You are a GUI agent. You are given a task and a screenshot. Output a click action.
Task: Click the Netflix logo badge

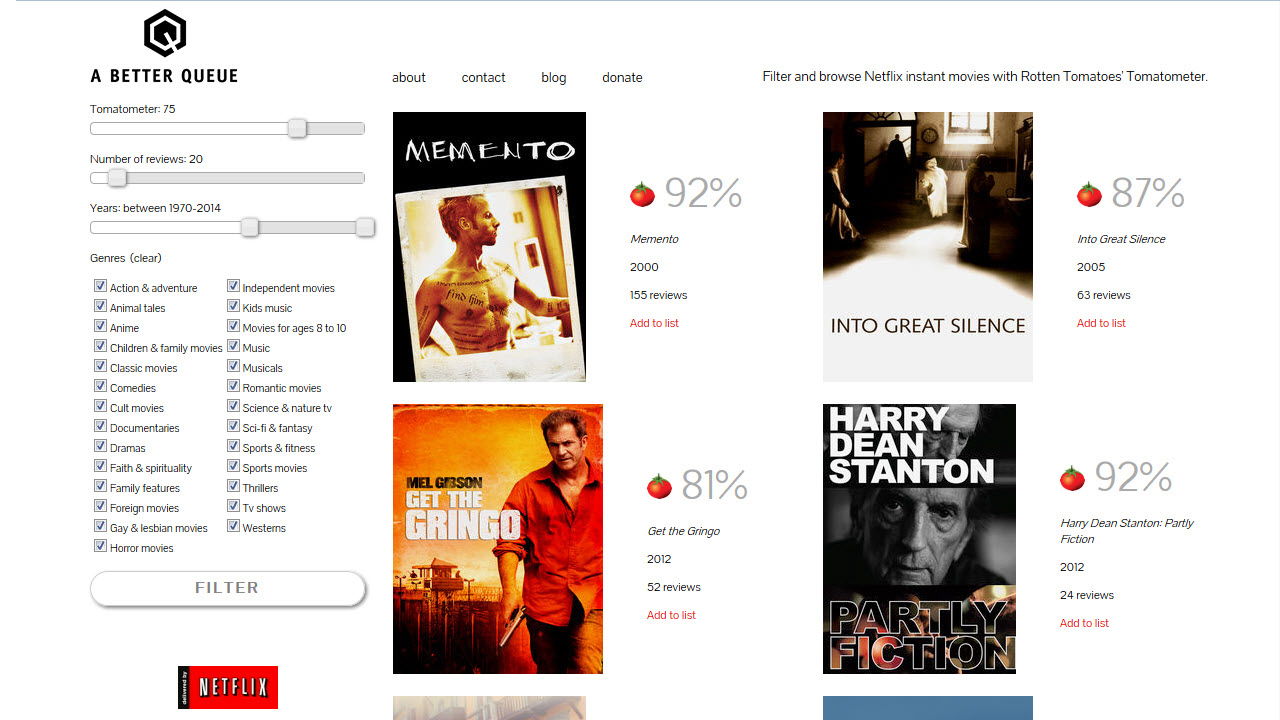click(x=228, y=687)
